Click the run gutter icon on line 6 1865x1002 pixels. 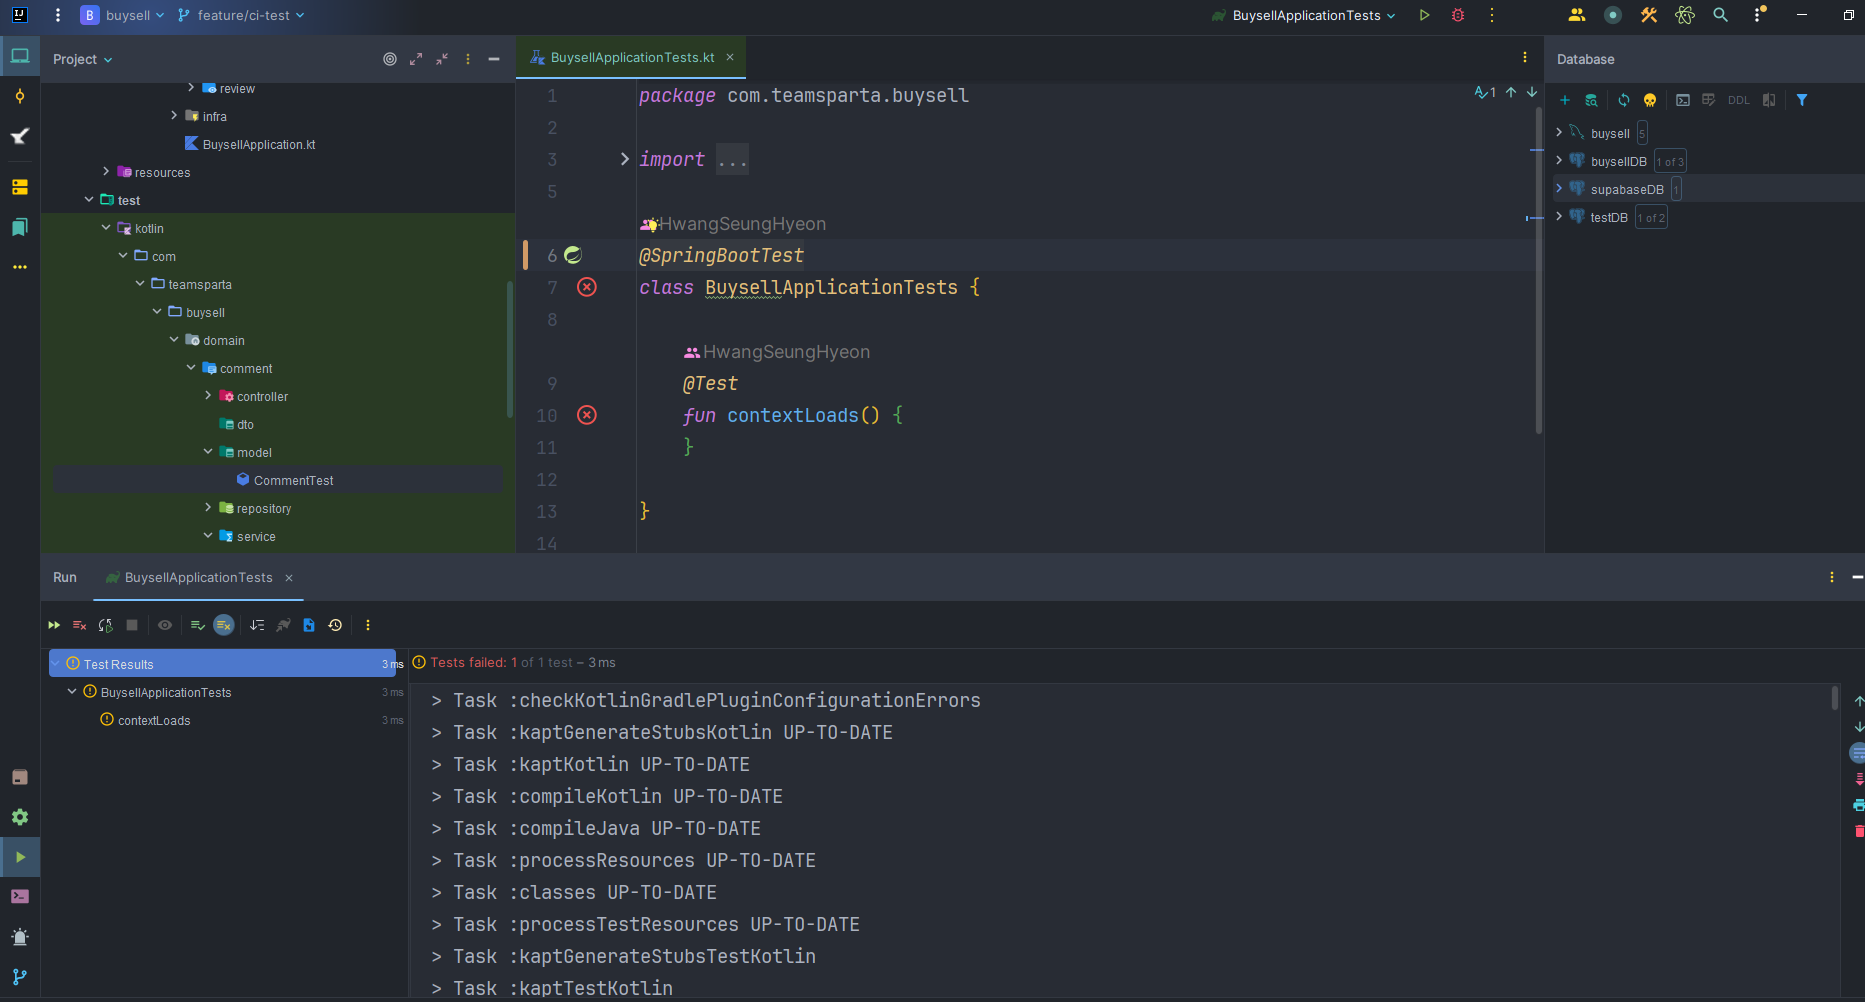point(571,255)
